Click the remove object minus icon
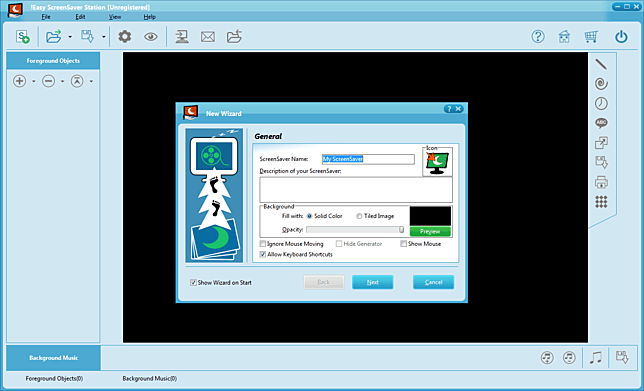The image size is (644, 391). (48, 81)
